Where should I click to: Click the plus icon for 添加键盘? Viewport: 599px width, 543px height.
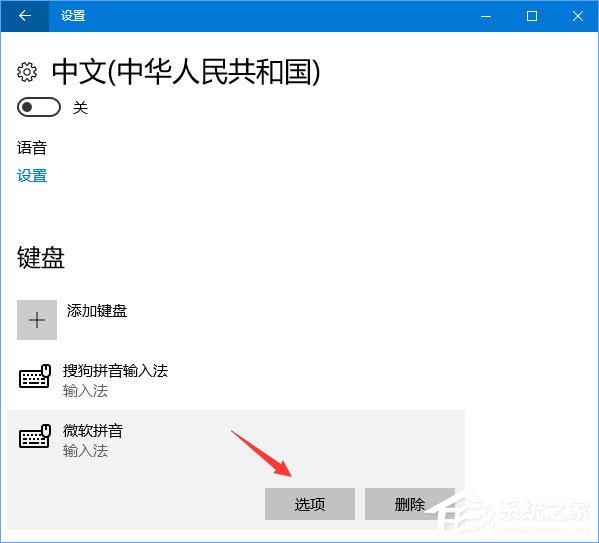(x=37, y=320)
